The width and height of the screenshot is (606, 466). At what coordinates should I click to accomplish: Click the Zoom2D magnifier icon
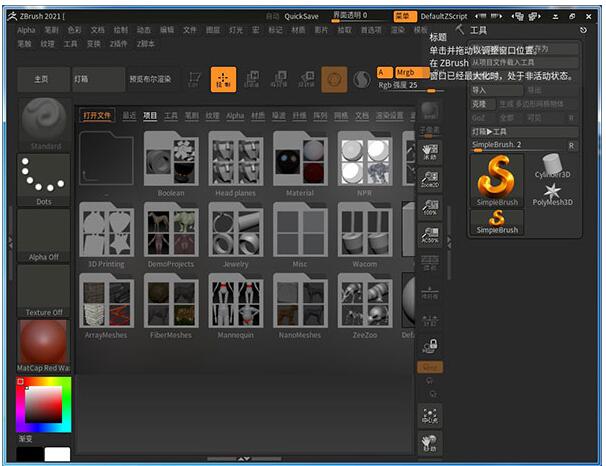pos(430,180)
